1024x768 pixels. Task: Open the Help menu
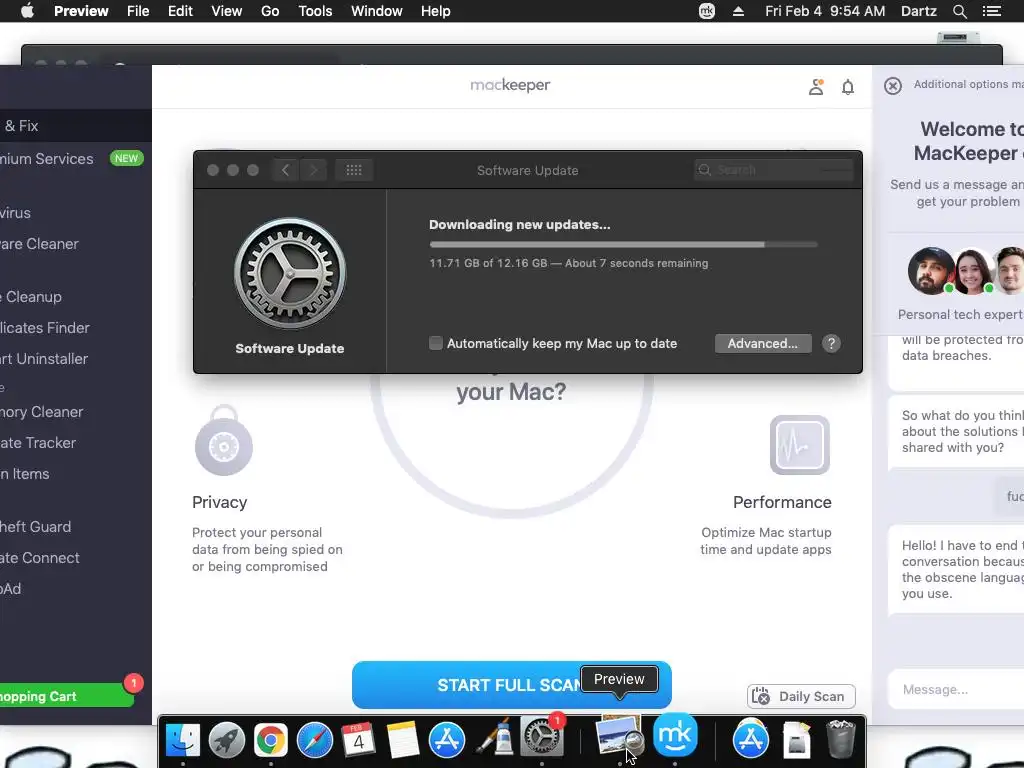(x=436, y=11)
